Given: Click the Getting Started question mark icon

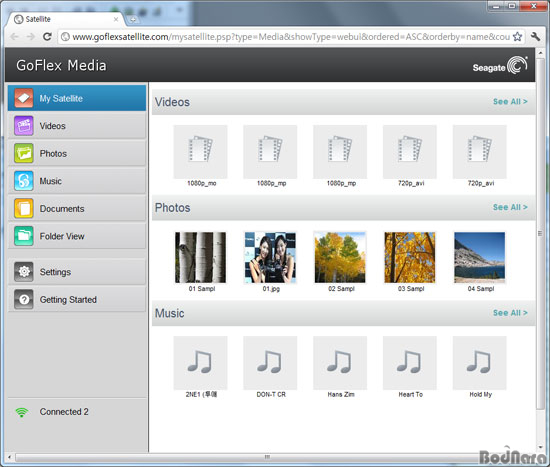Looking at the screenshot, I should 24,299.
